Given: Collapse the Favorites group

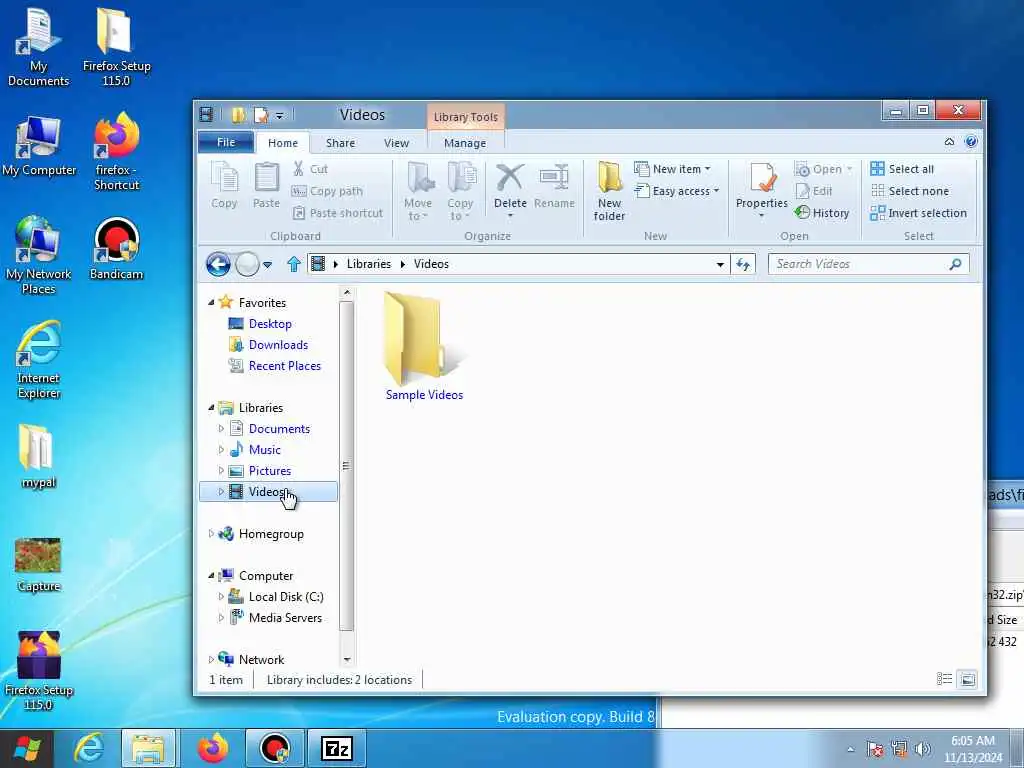Looking at the screenshot, I should point(211,302).
